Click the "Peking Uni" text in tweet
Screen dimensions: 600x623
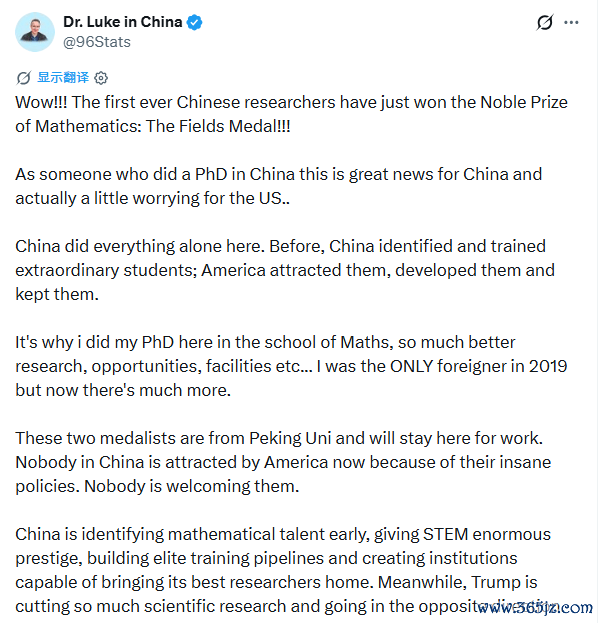pos(290,438)
